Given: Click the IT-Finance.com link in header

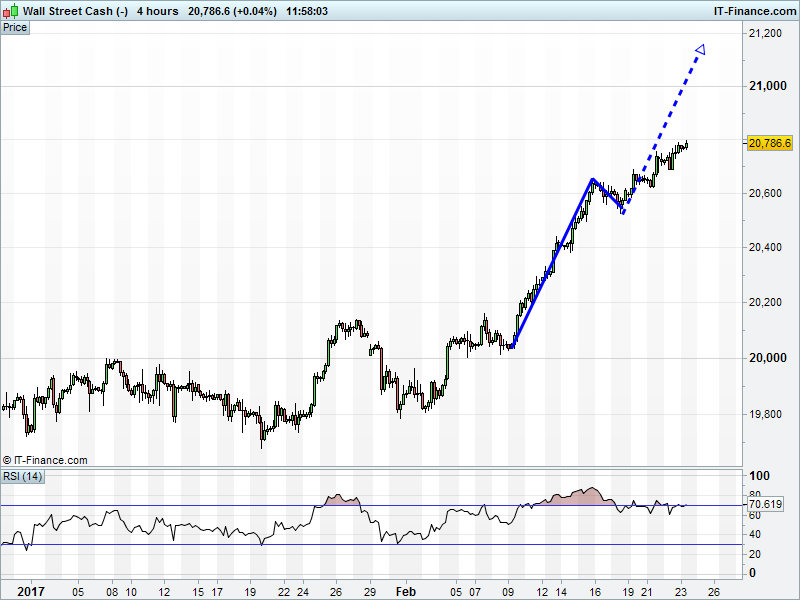Looking at the screenshot, I should point(755,11).
